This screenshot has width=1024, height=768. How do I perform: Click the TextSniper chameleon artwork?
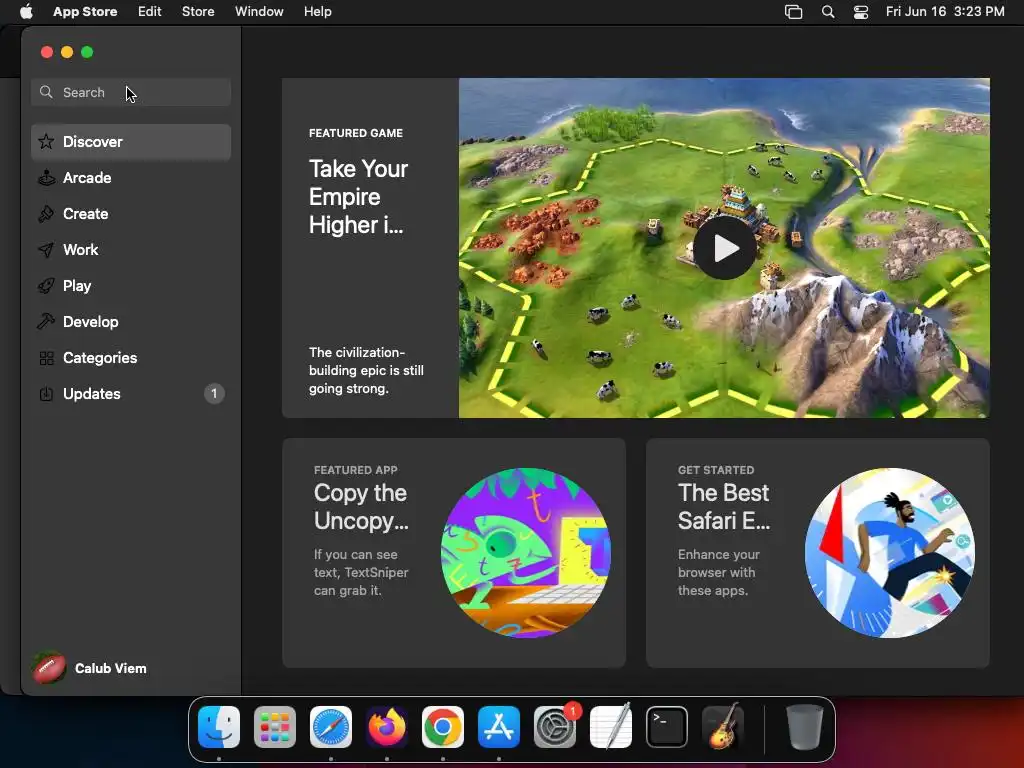[x=526, y=552]
